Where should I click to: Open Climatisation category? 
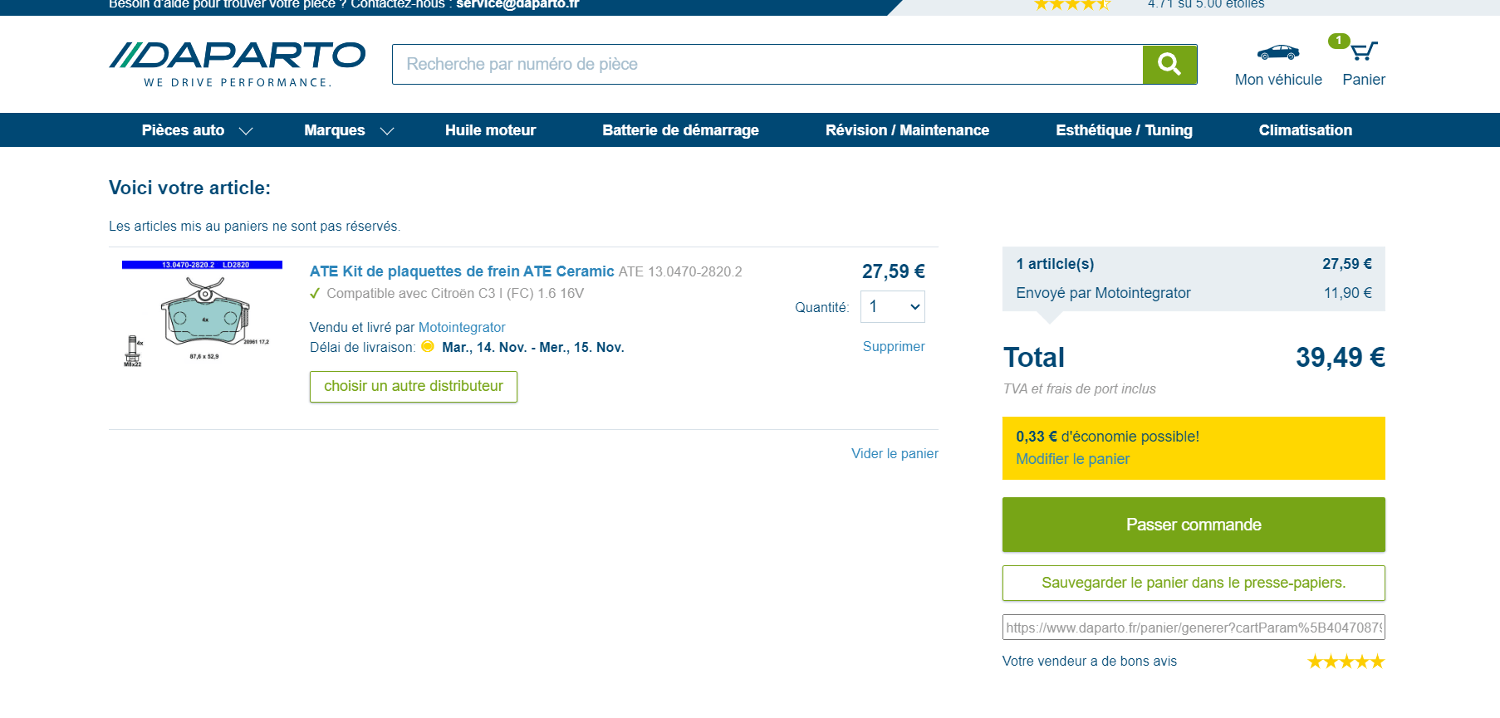click(1305, 130)
